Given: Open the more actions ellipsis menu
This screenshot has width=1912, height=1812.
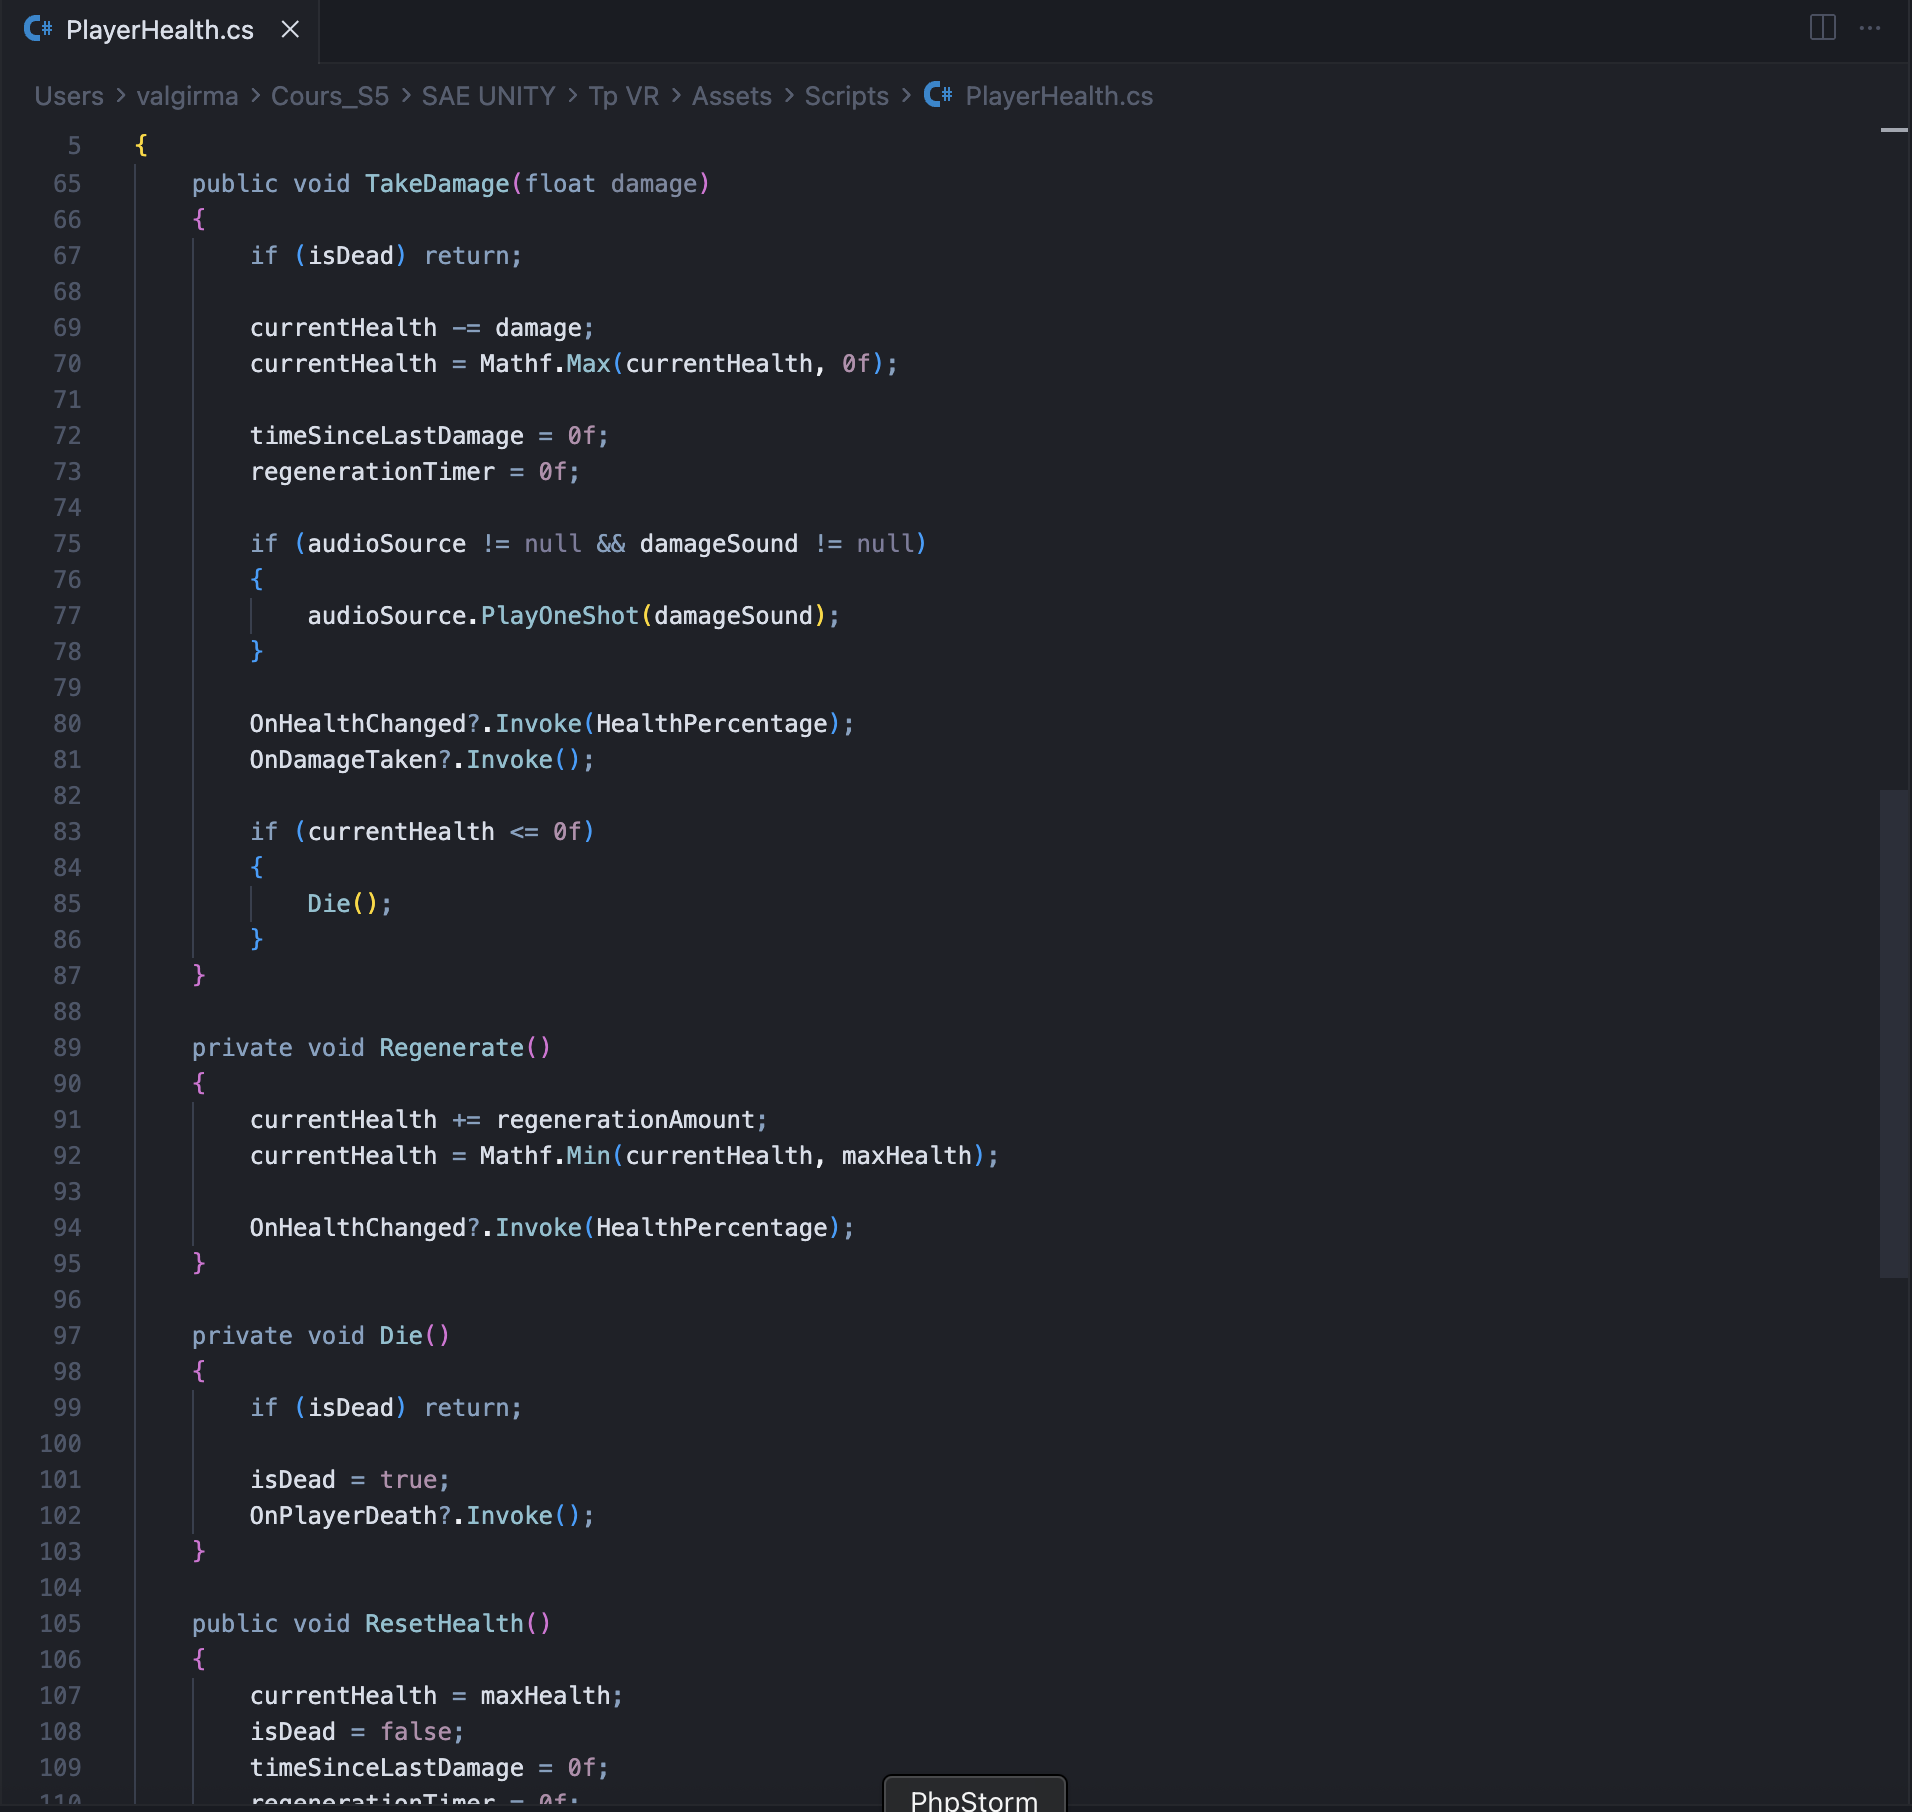Looking at the screenshot, I should (x=1871, y=27).
